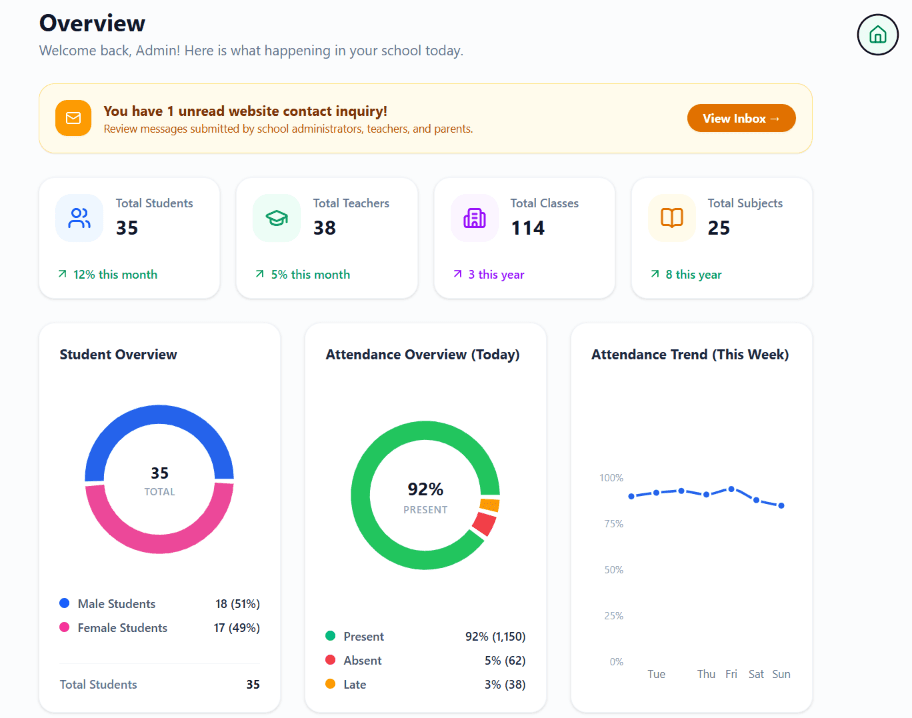Click the '5% (62)' absent value

coord(505,660)
